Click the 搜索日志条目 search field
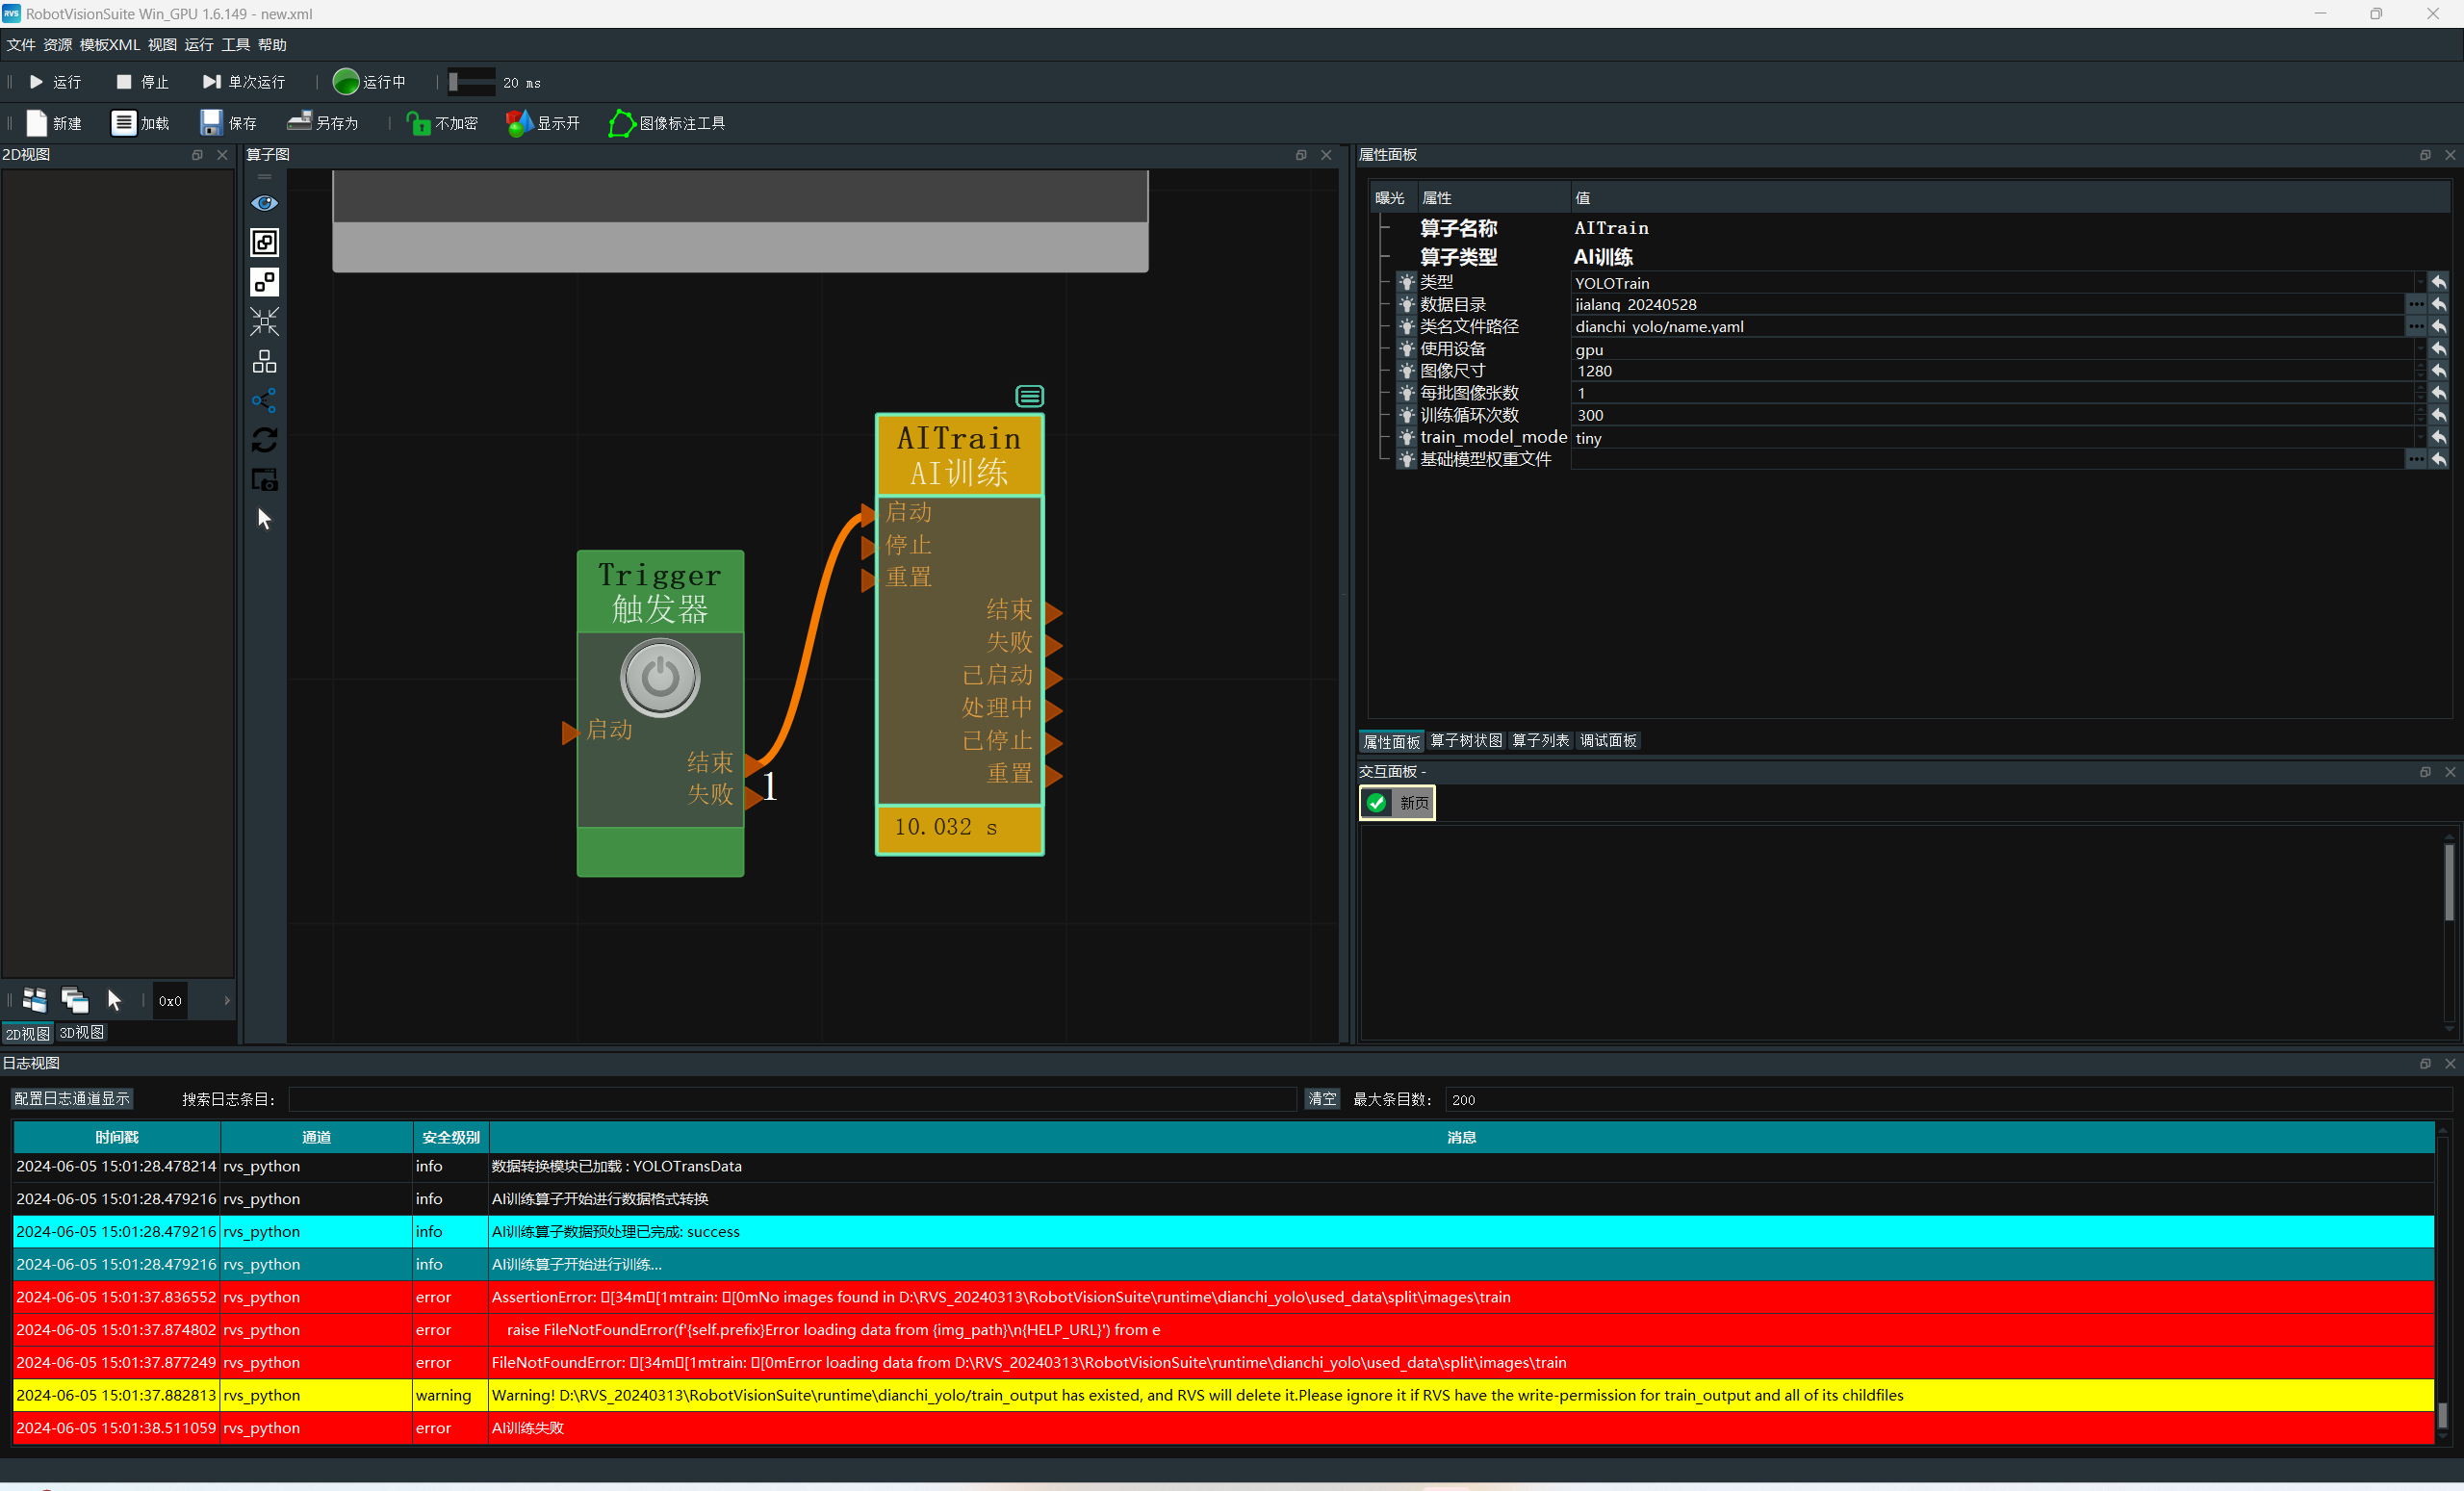2464x1491 pixels. [792, 1099]
